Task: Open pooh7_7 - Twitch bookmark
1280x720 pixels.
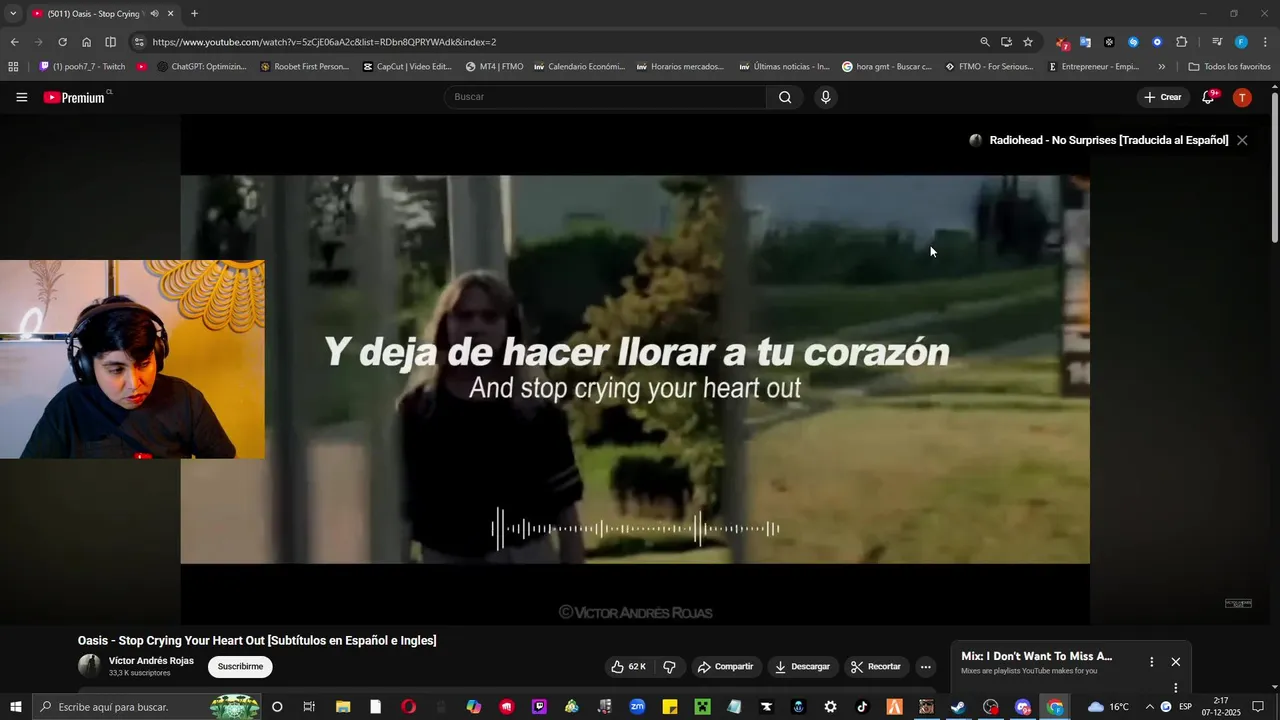Action: point(82,67)
